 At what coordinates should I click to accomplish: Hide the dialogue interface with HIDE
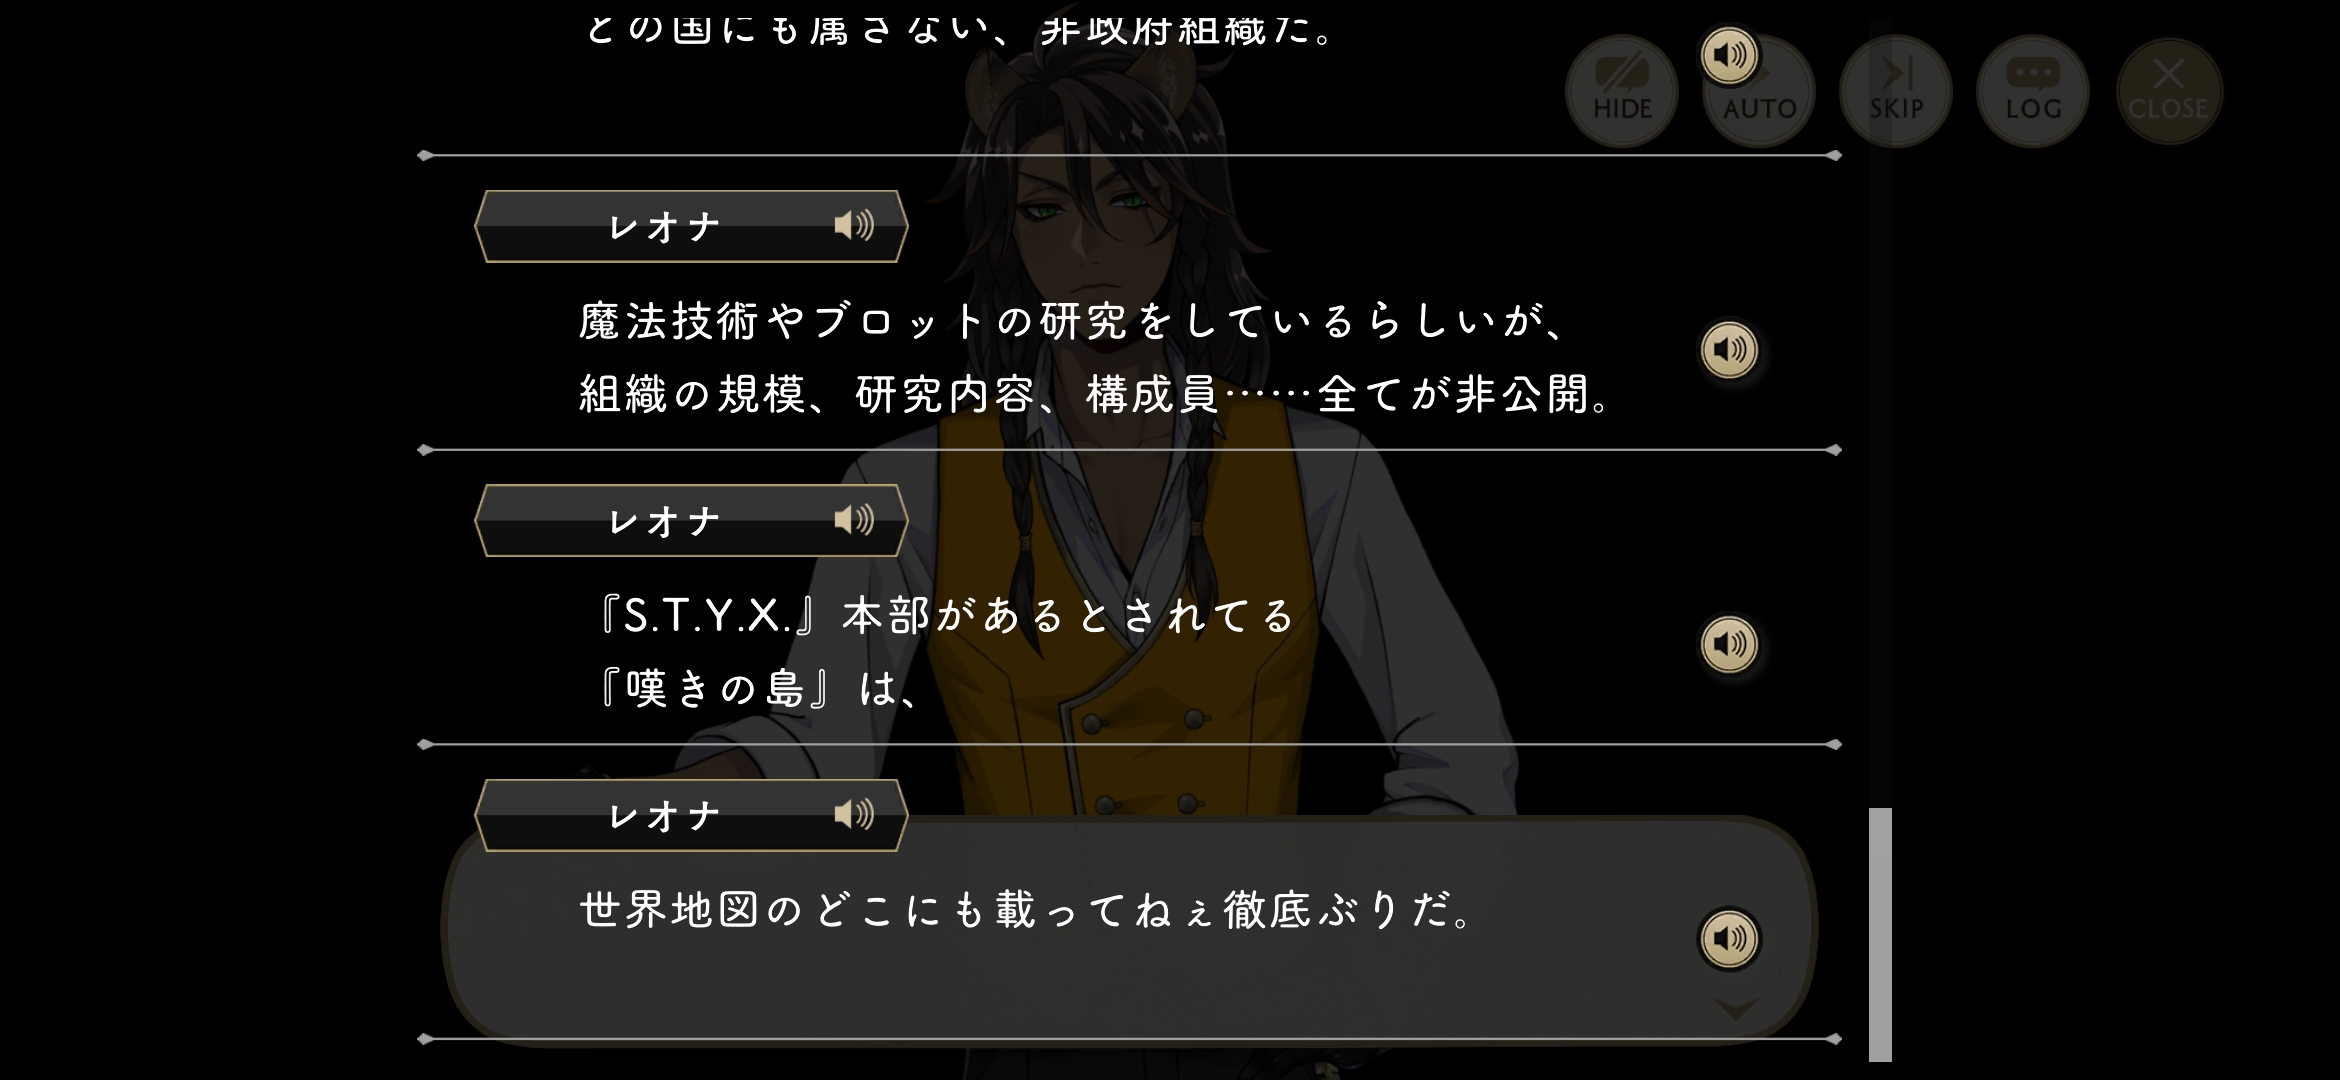[x=1622, y=91]
